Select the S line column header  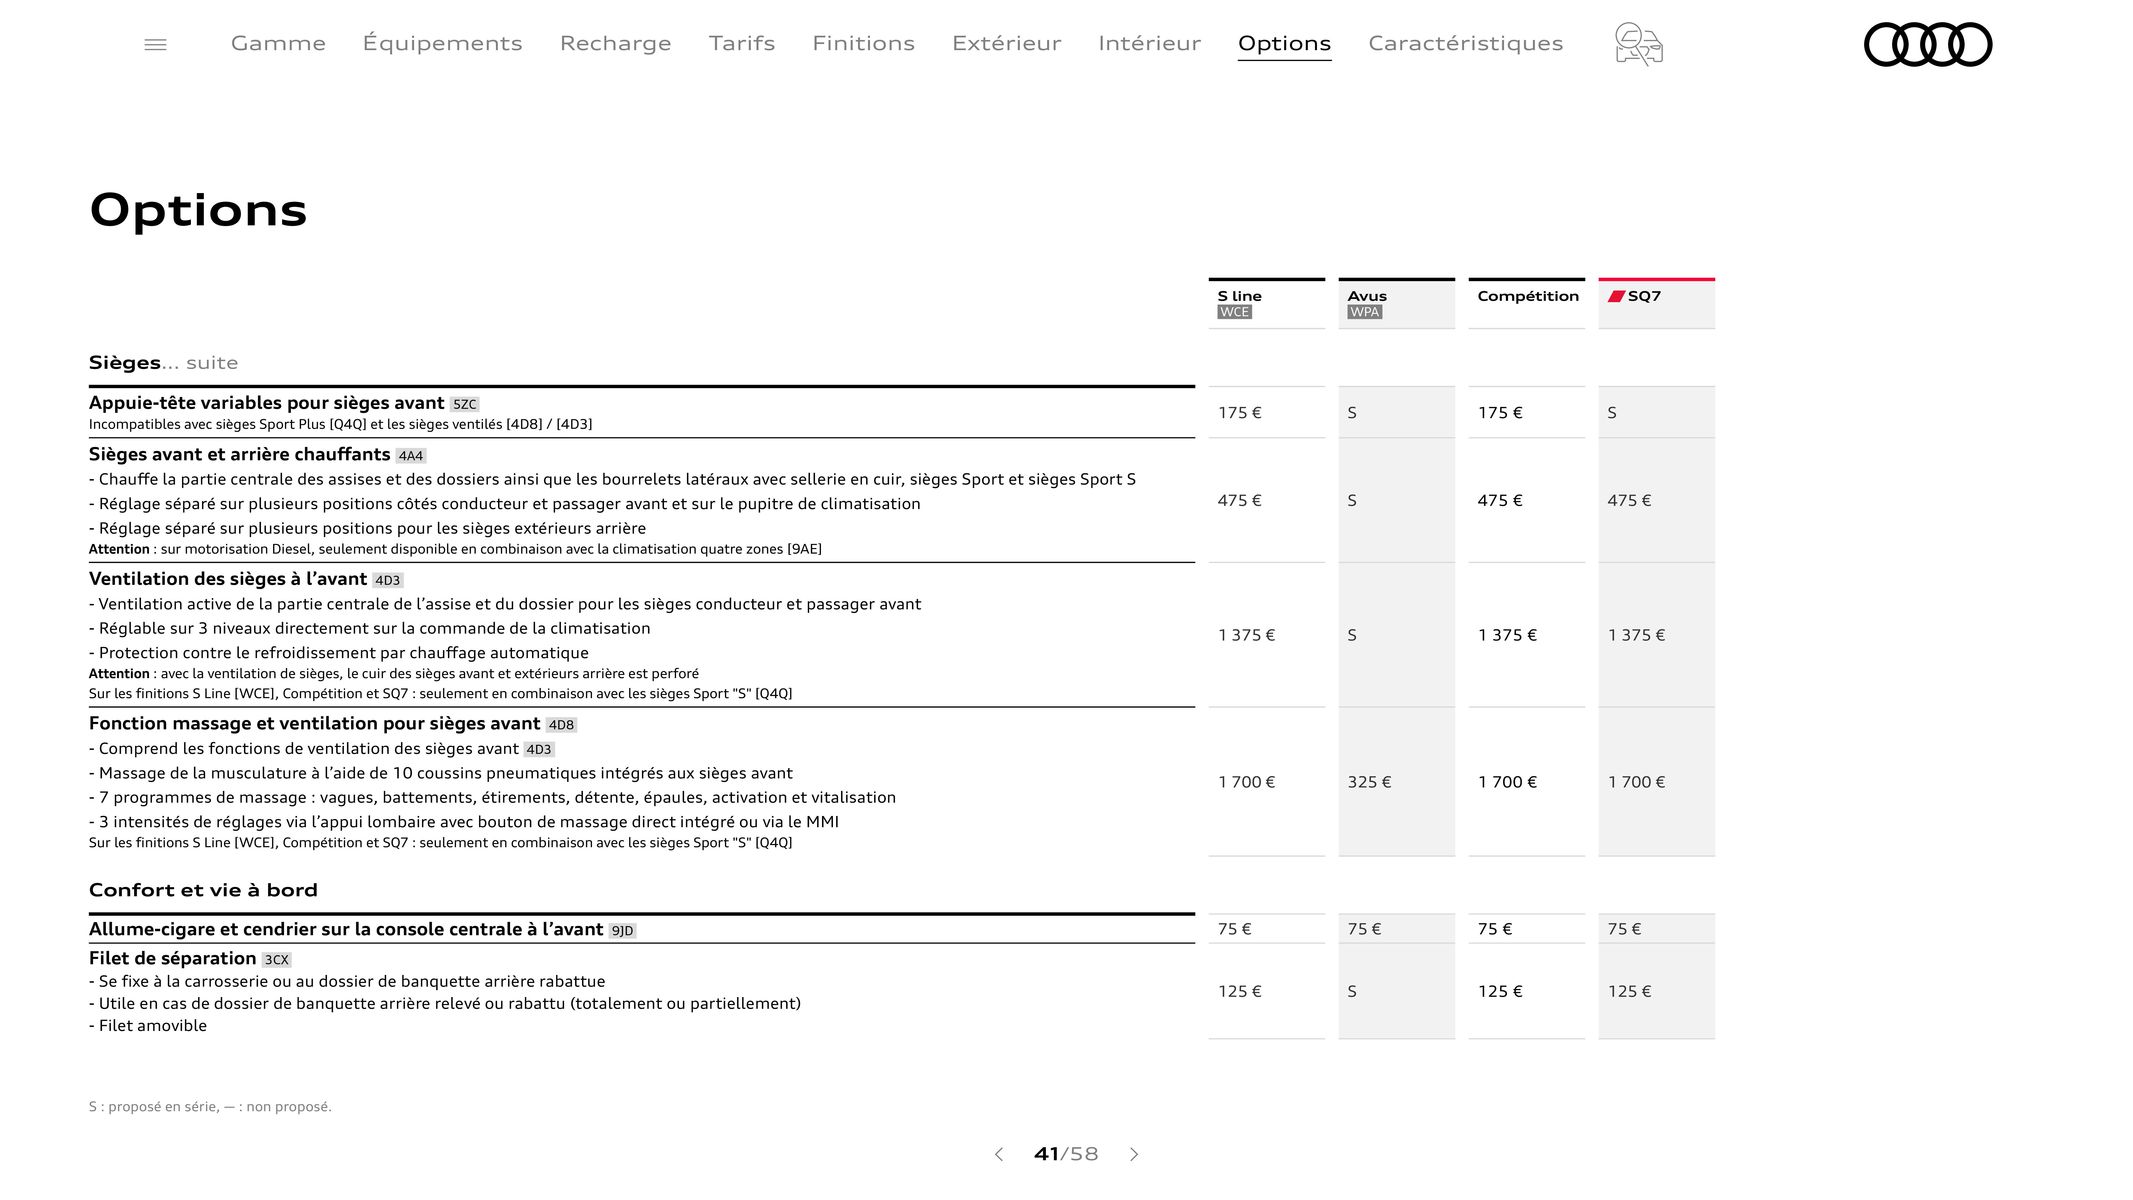point(1266,303)
